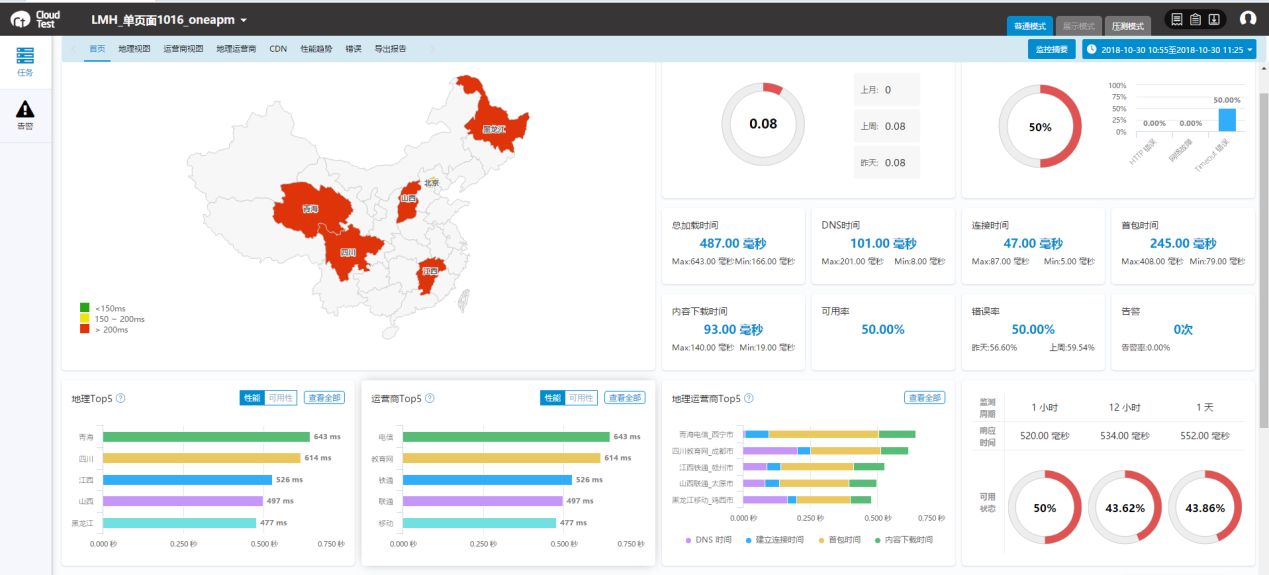Toggle DNS 时间 legend item

pos(709,539)
